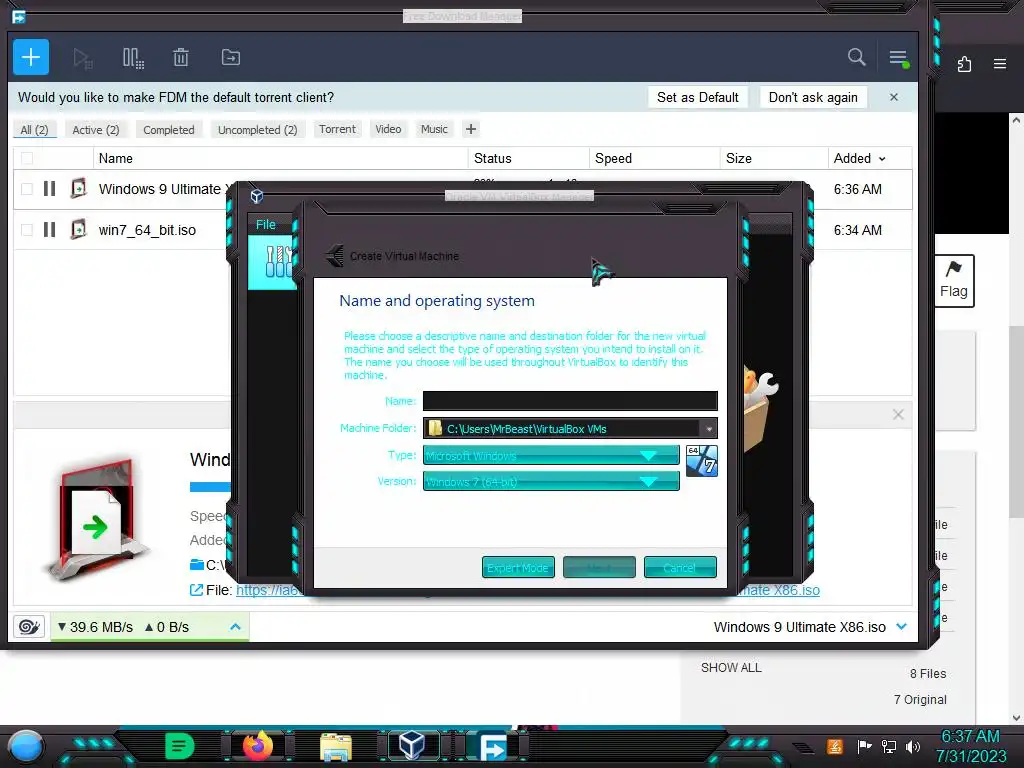This screenshot has height=768, width=1024.
Task: Click the Next button in wizard
Action: [599, 568]
